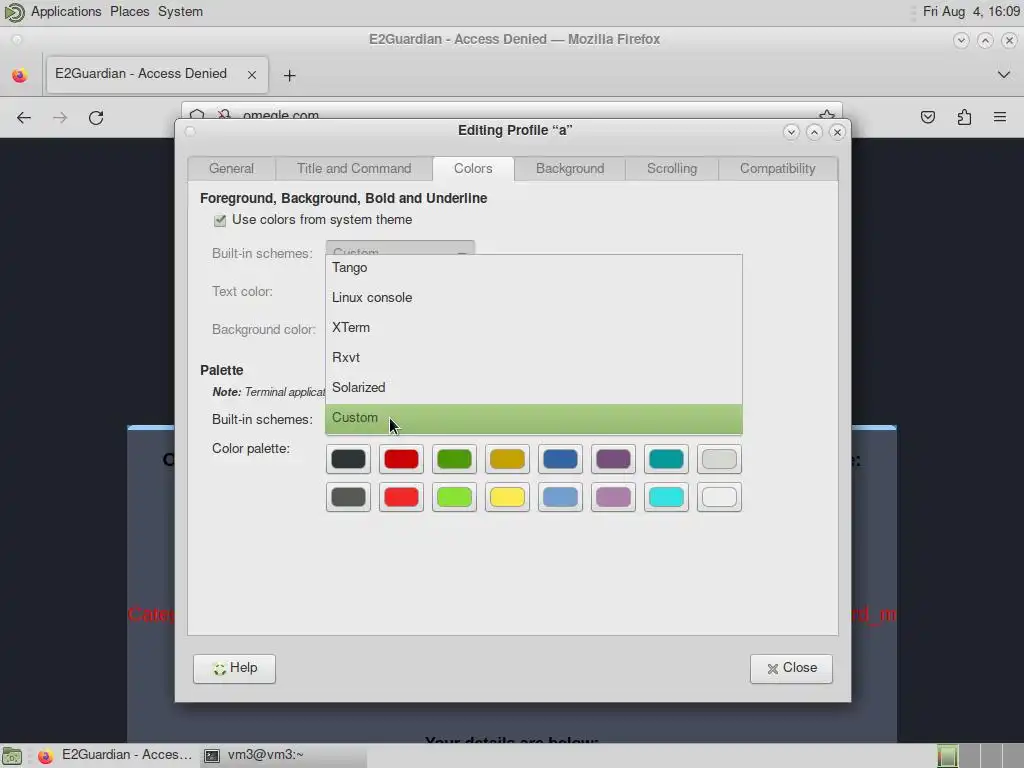Choose Solarized scheme
This screenshot has height=768, width=1024.
point(534,388)
